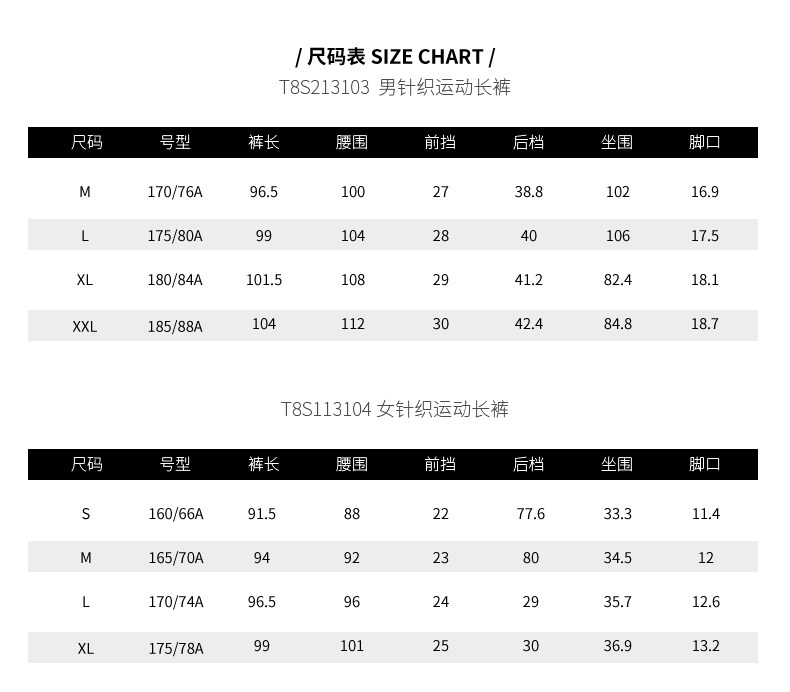Click 裤长 header in the women's table

(263, 464)
